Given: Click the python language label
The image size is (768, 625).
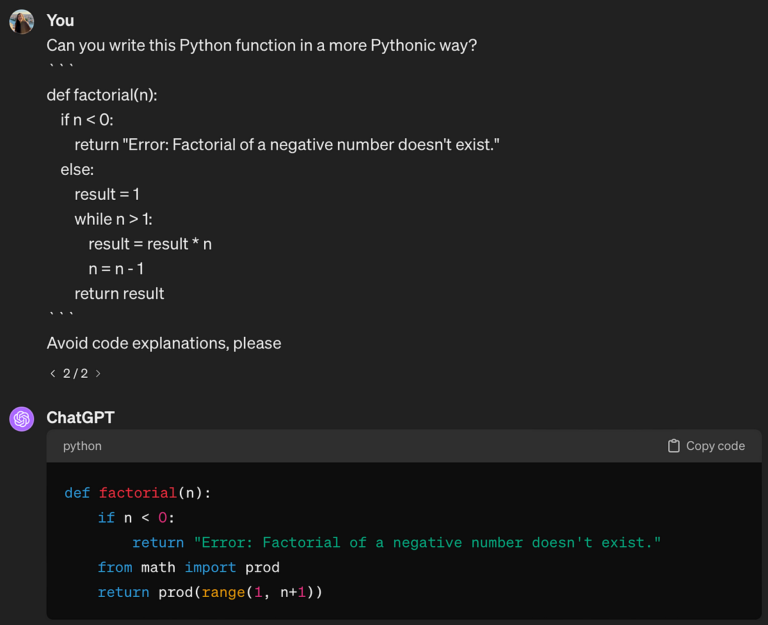Looking at the screenshot, I should click(x=82, y=446).
